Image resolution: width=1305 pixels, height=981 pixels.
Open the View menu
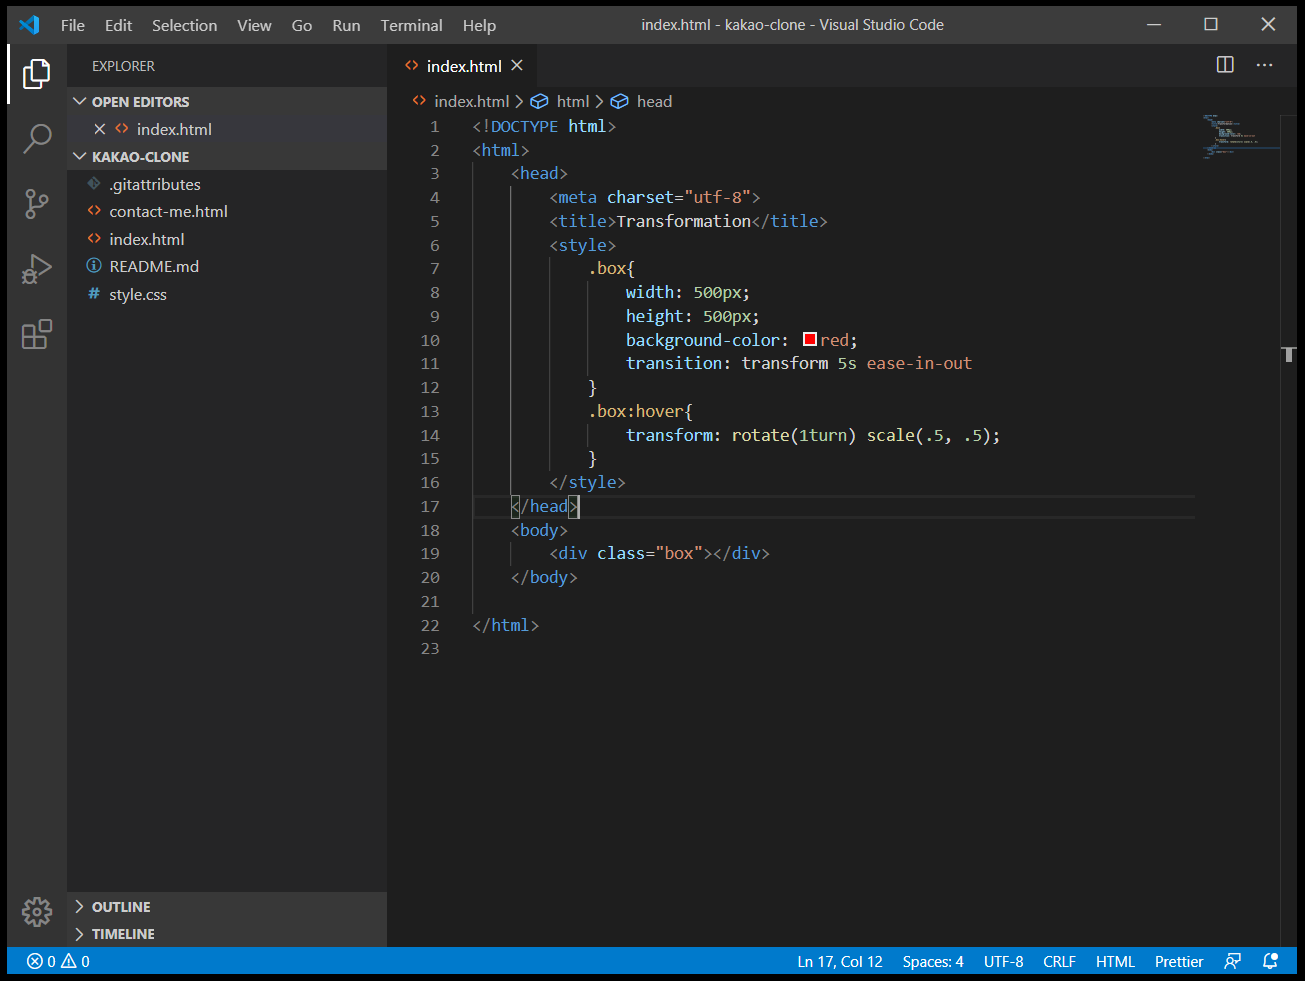click(x=254, y=25)
